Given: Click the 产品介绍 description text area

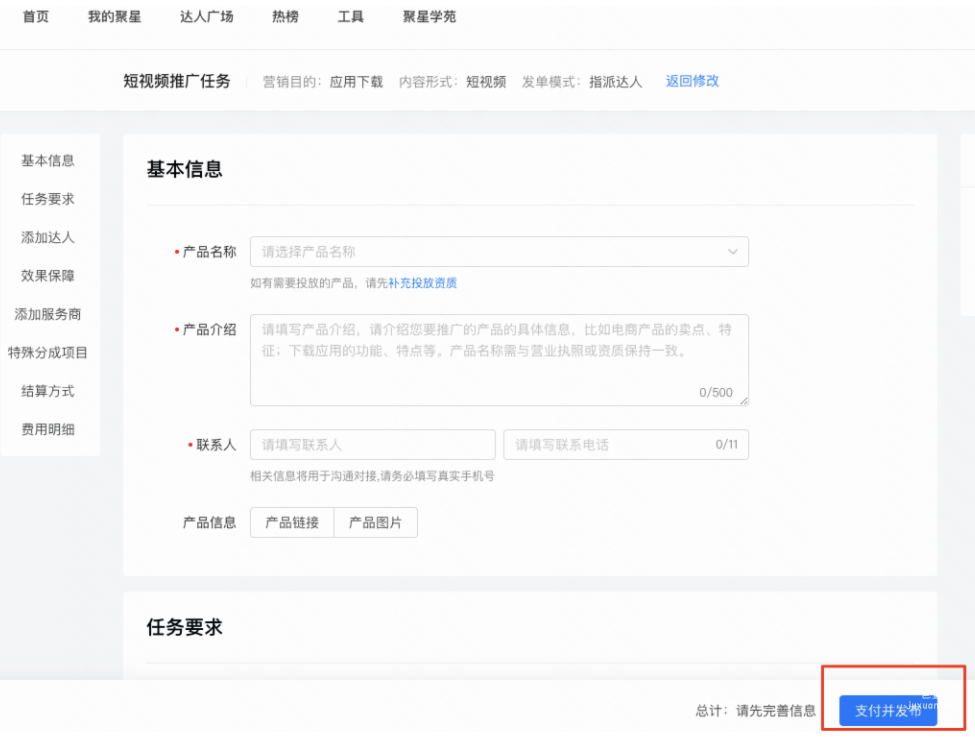Looking at the screenshot, I should coord(499,355).
